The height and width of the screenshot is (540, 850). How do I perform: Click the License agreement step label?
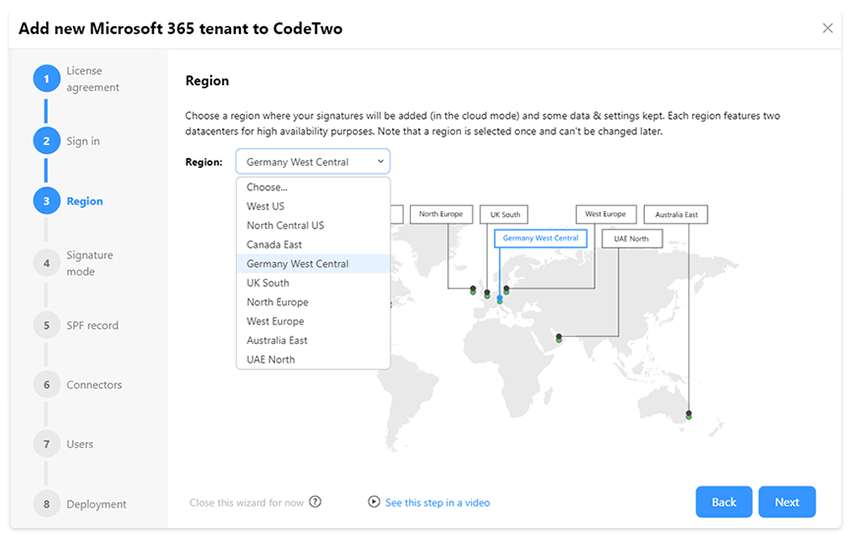click(x=93, y=79)
